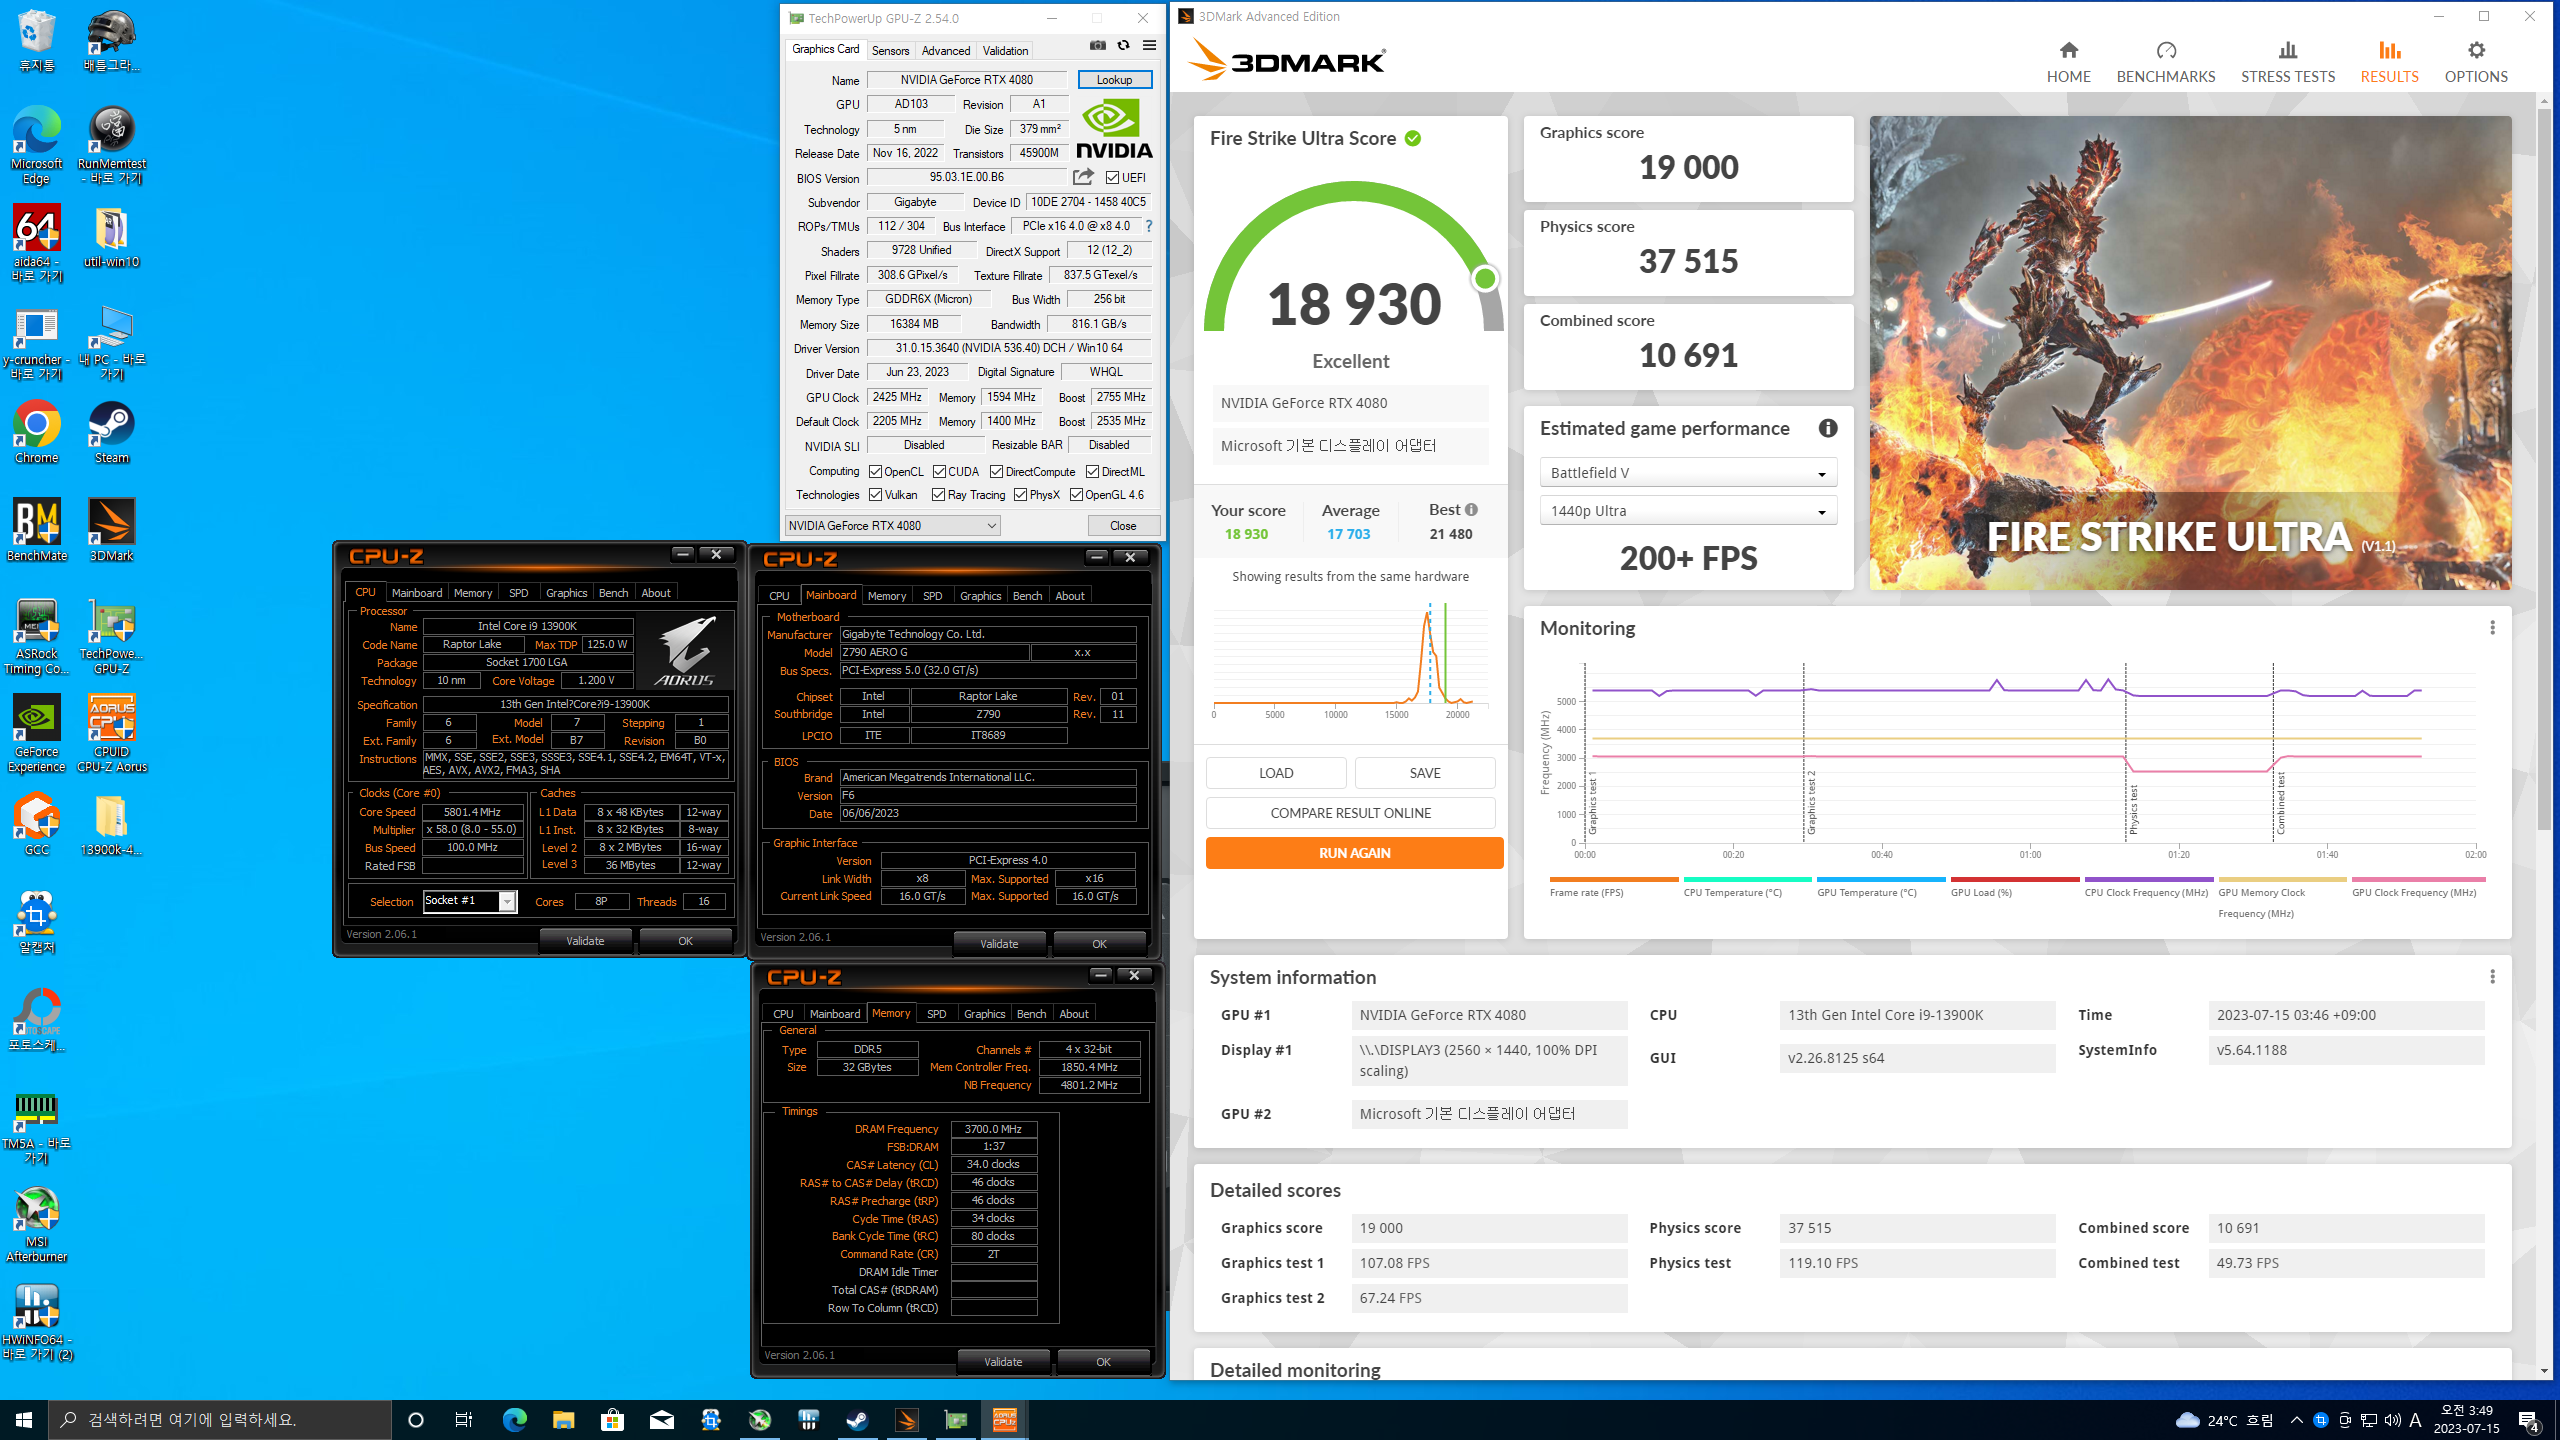Select the aida64 desktop shortcut

(37, 244)
